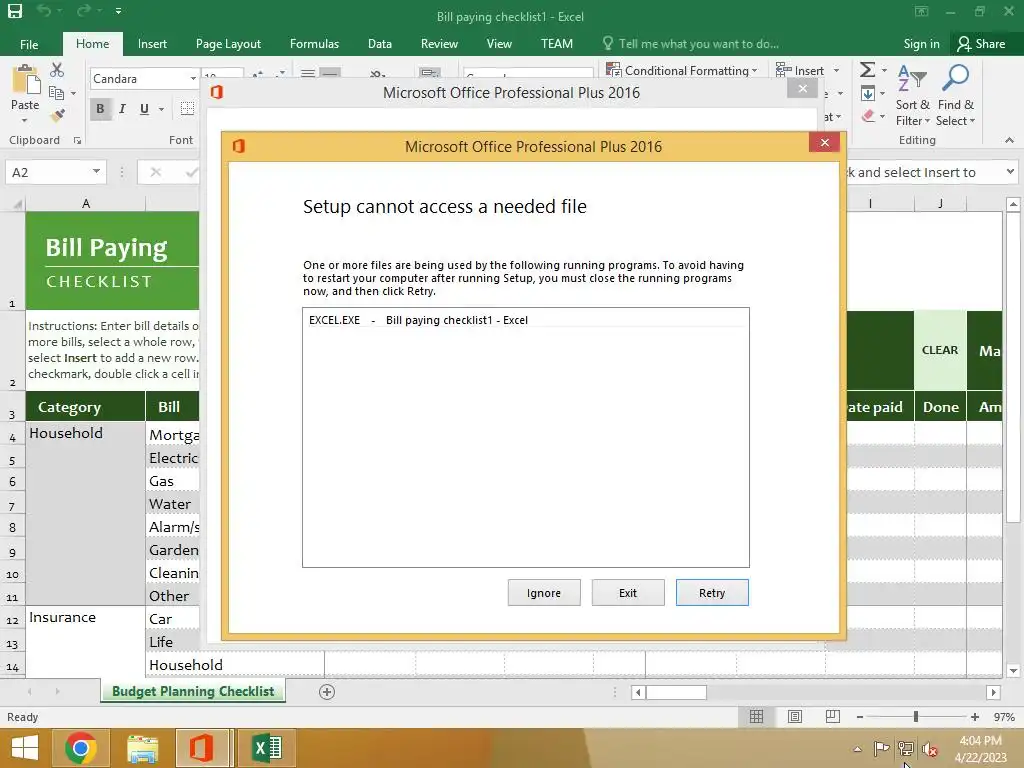Click the Cut scissors icon
This screenshot has width=1024, height=768.
coord(57,70)
